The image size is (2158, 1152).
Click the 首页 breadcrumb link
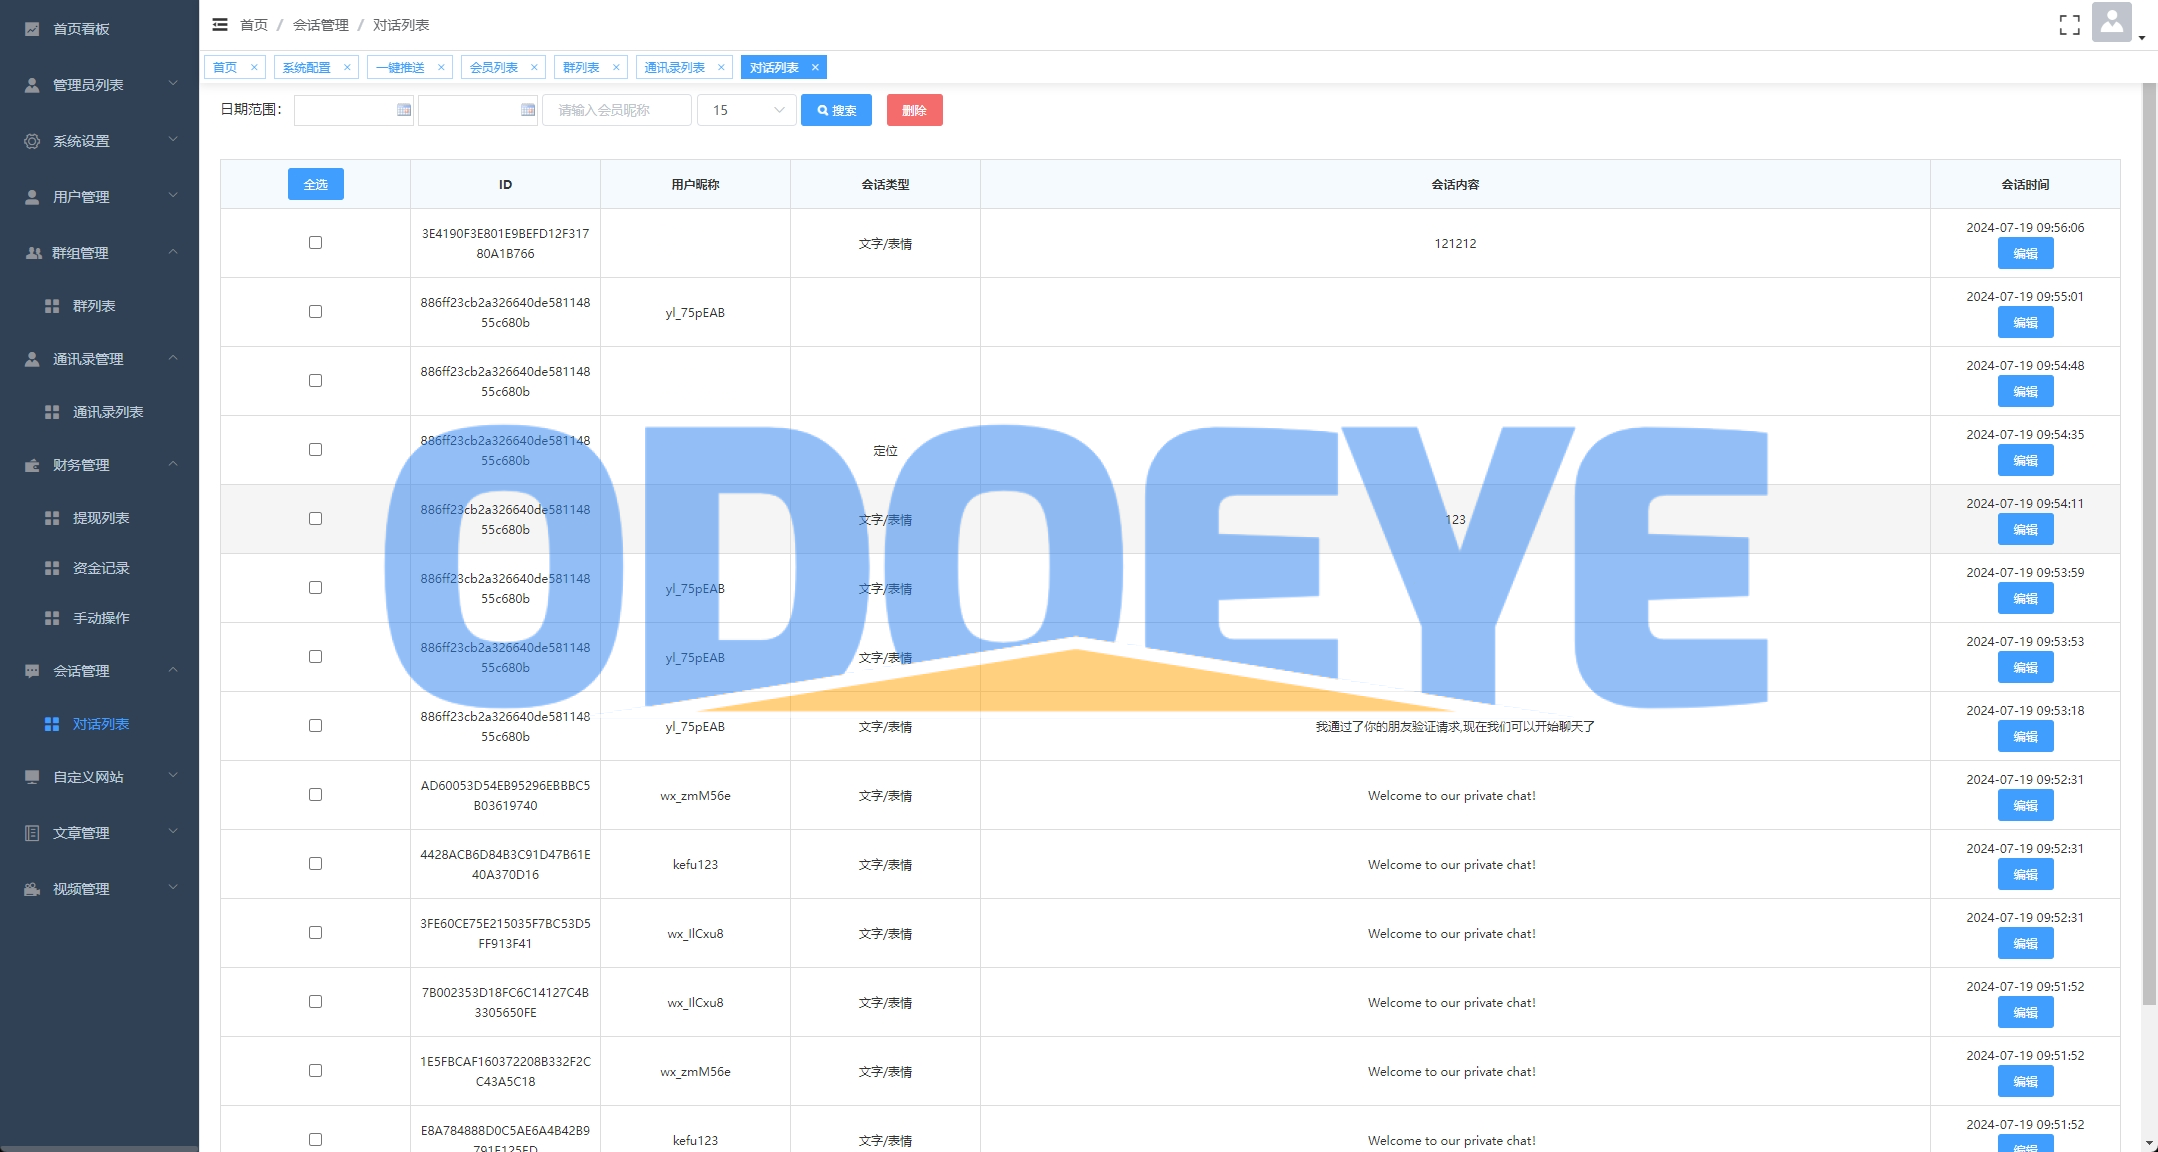(254, 25)
